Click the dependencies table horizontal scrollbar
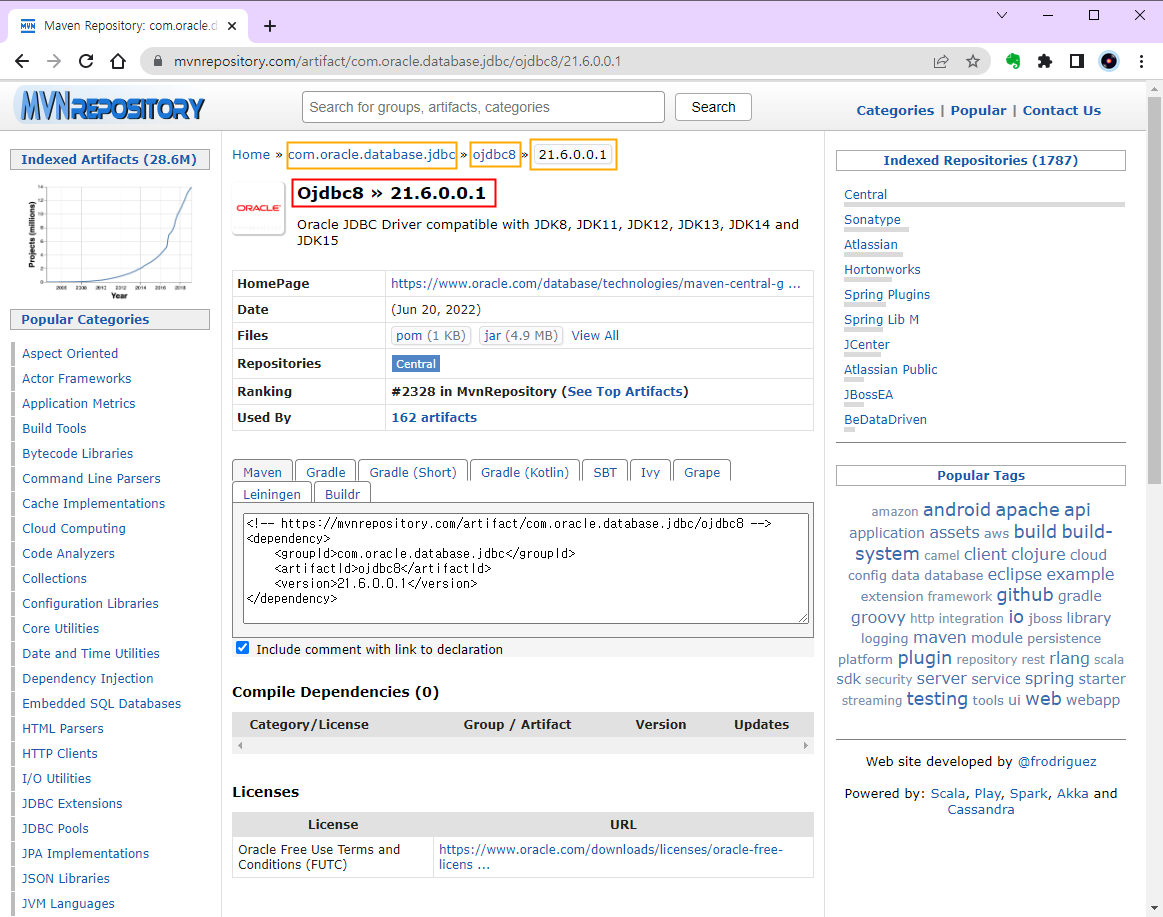 point(522,745)
